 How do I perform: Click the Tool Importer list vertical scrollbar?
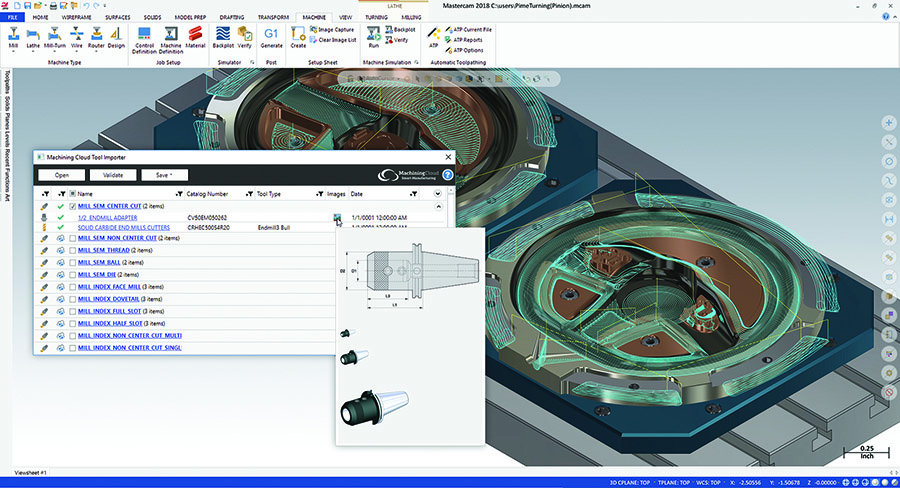click(x=451, y=207)
